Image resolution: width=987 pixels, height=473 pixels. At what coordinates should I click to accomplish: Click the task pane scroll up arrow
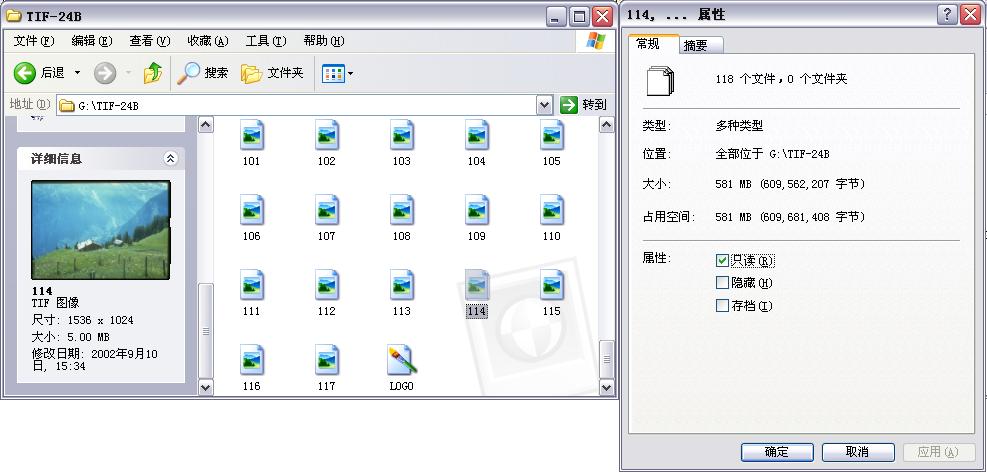(x=206, y=125)
